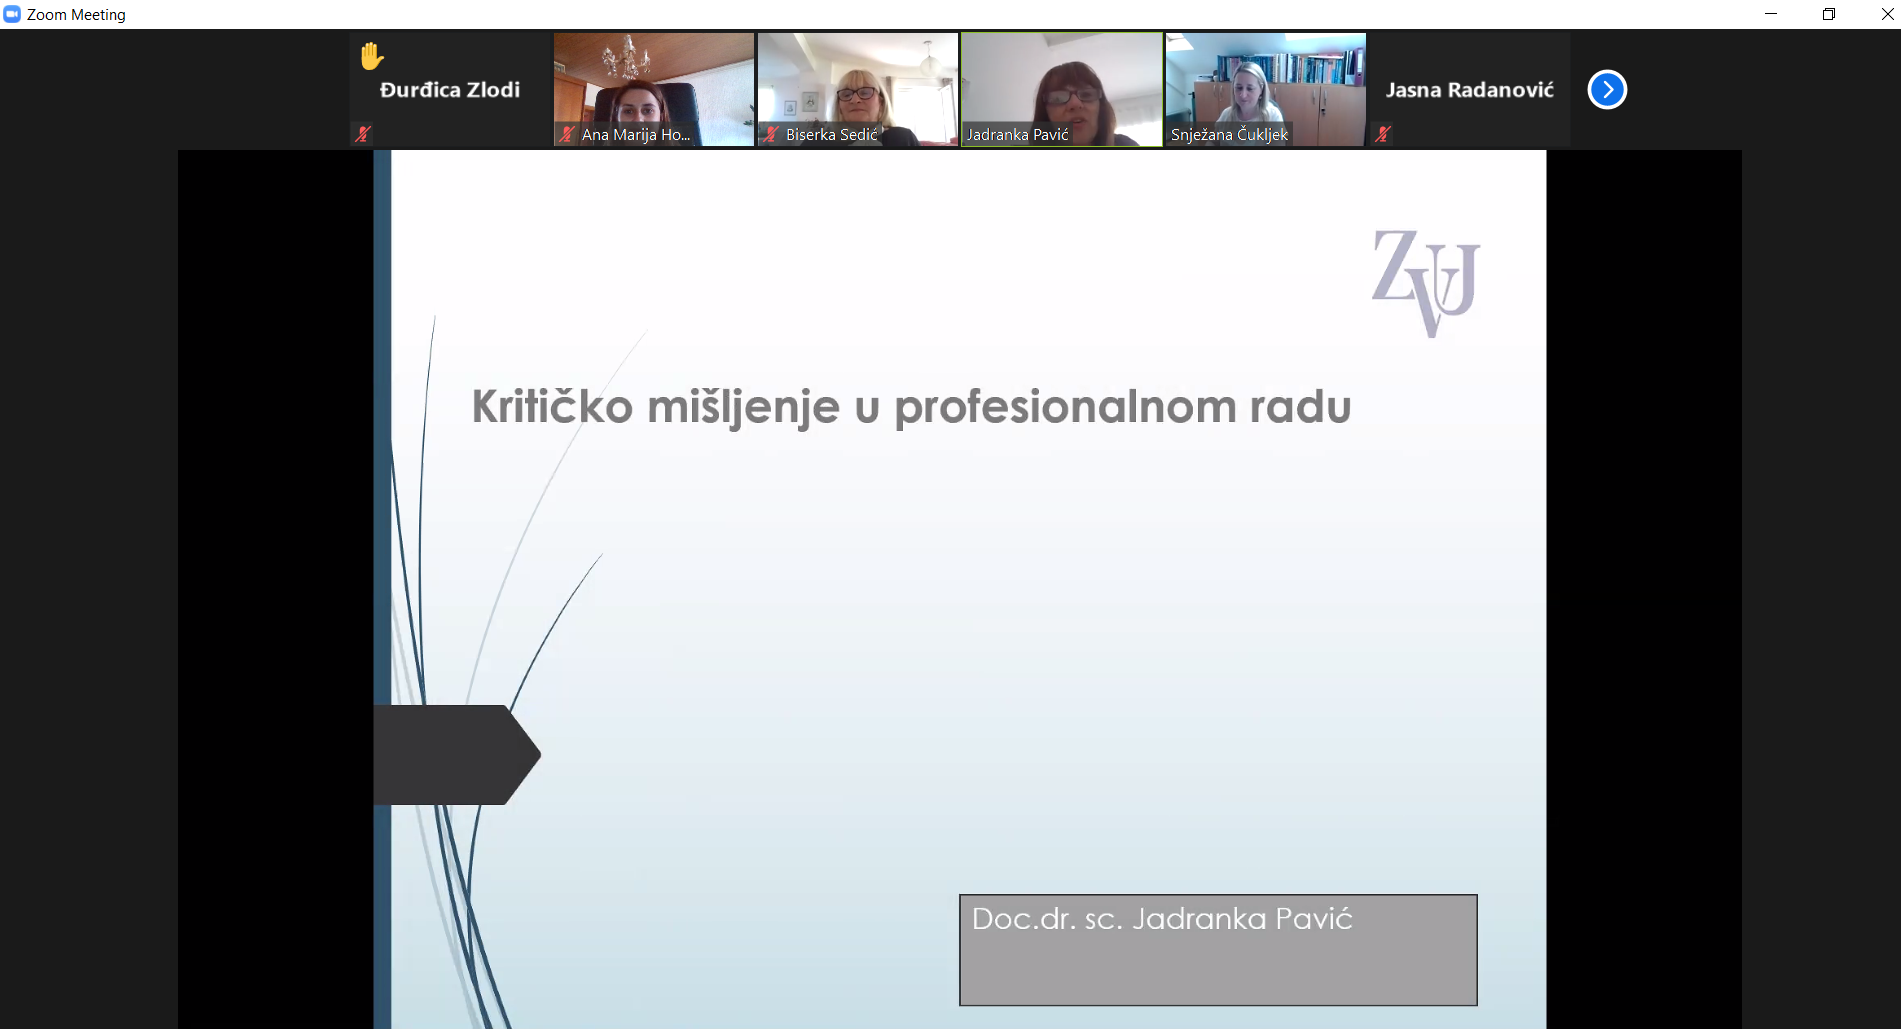
Task: Click the Doc.dr. sc. Jadranka Pavić text box
Action: point(1218,950)
